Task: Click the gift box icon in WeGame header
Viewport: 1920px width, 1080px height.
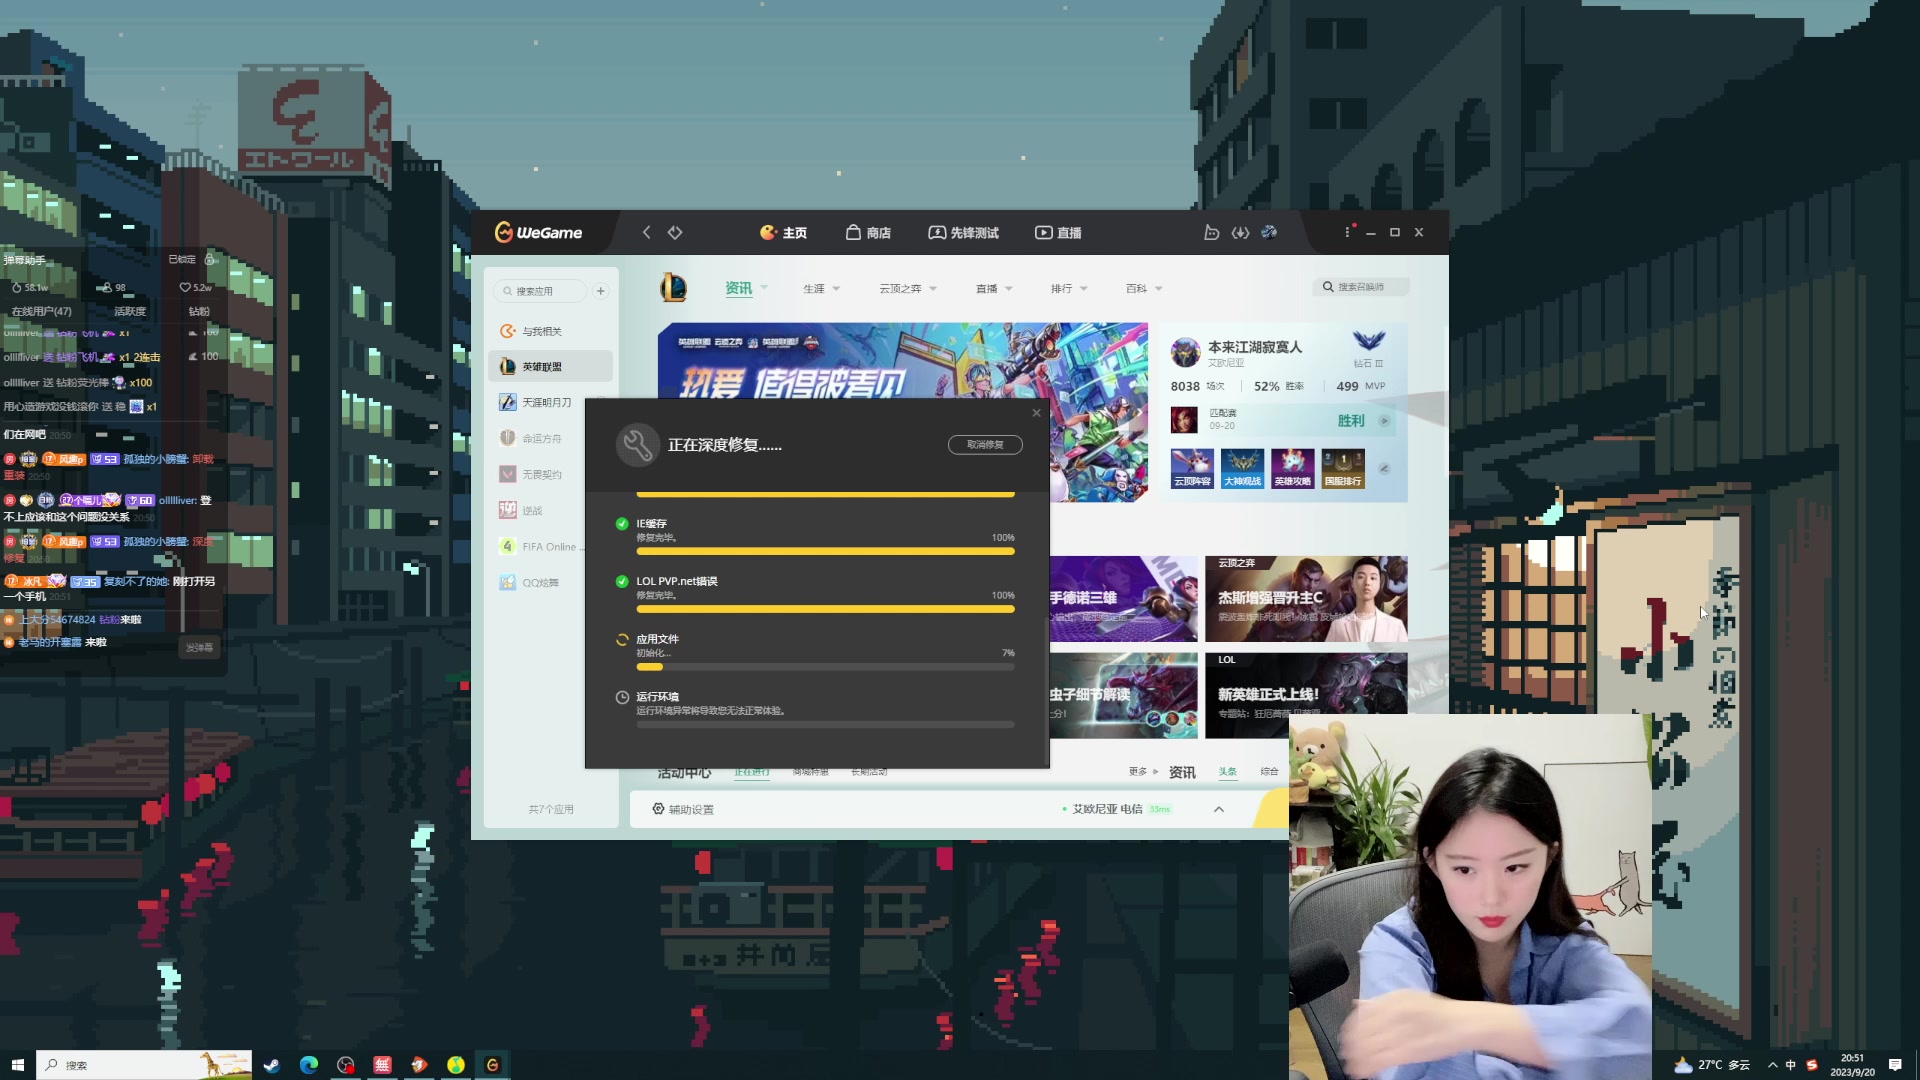Action: coord(1211,232)
